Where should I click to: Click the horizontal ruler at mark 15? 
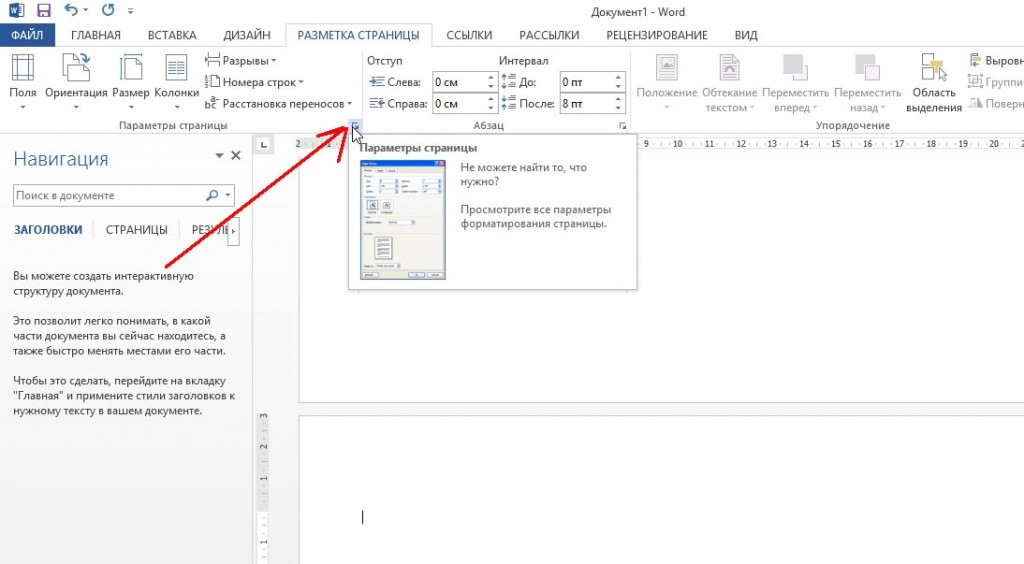point(836,144)
